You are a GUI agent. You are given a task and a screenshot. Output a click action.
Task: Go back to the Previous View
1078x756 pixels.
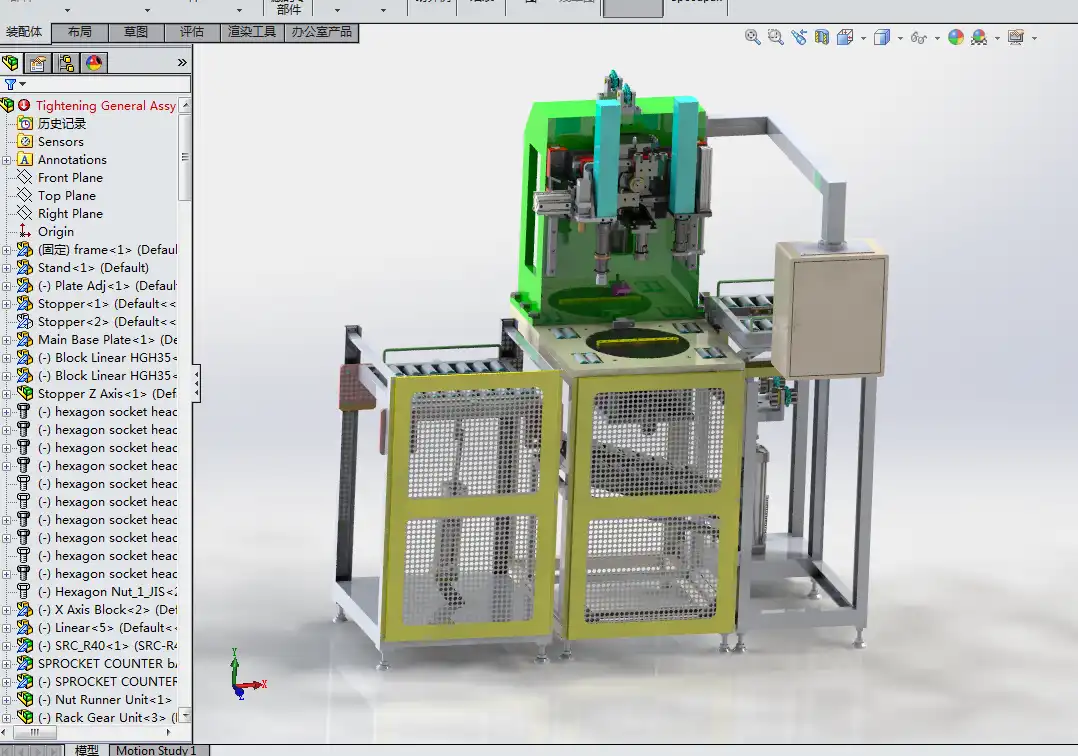coord(799,37)
